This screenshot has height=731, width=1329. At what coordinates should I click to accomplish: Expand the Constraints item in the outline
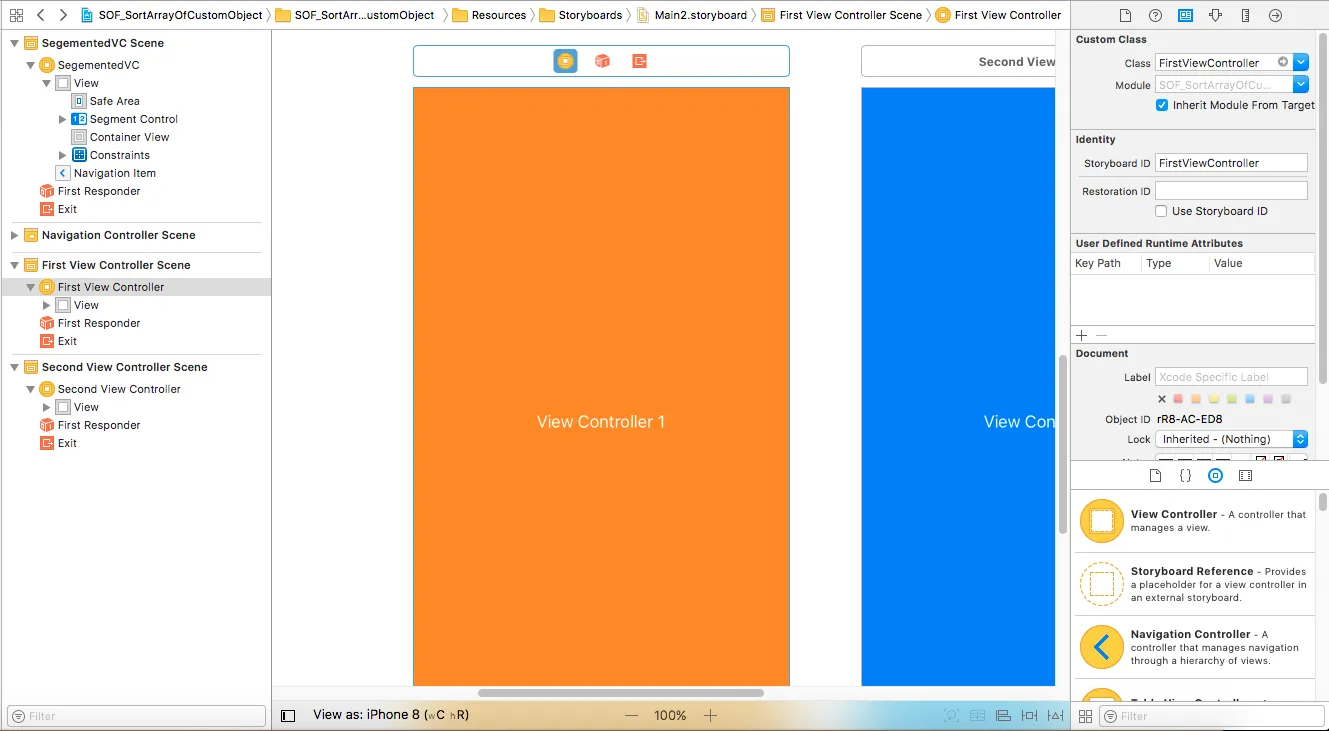[x=63, y=155]
